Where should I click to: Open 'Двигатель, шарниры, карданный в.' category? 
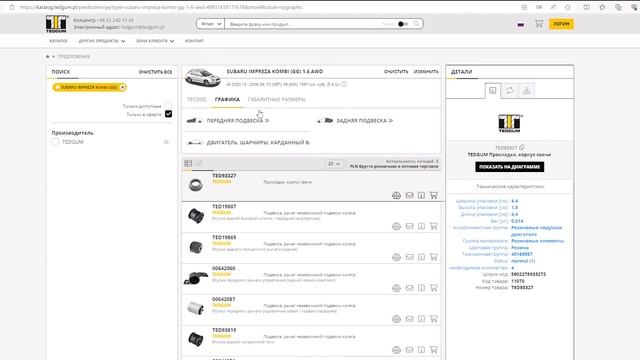(258, 143)
